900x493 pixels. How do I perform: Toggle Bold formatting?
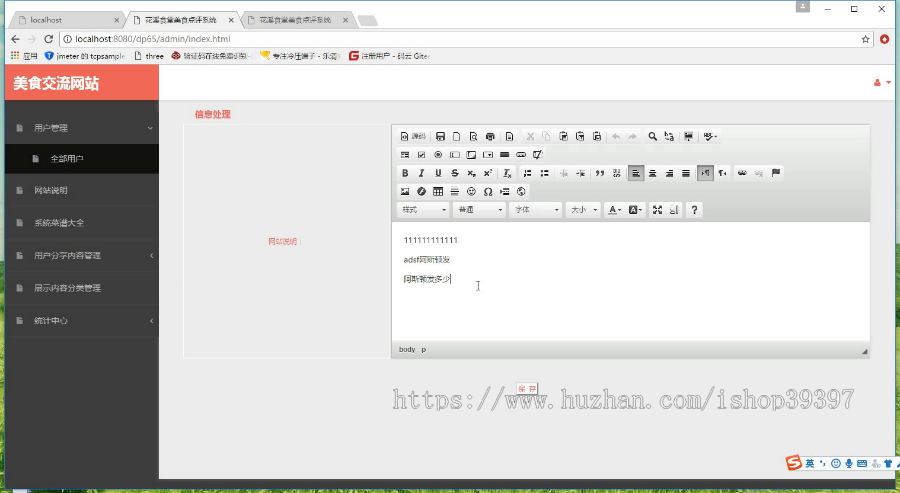pyautogui.click(x=405, y=173)
